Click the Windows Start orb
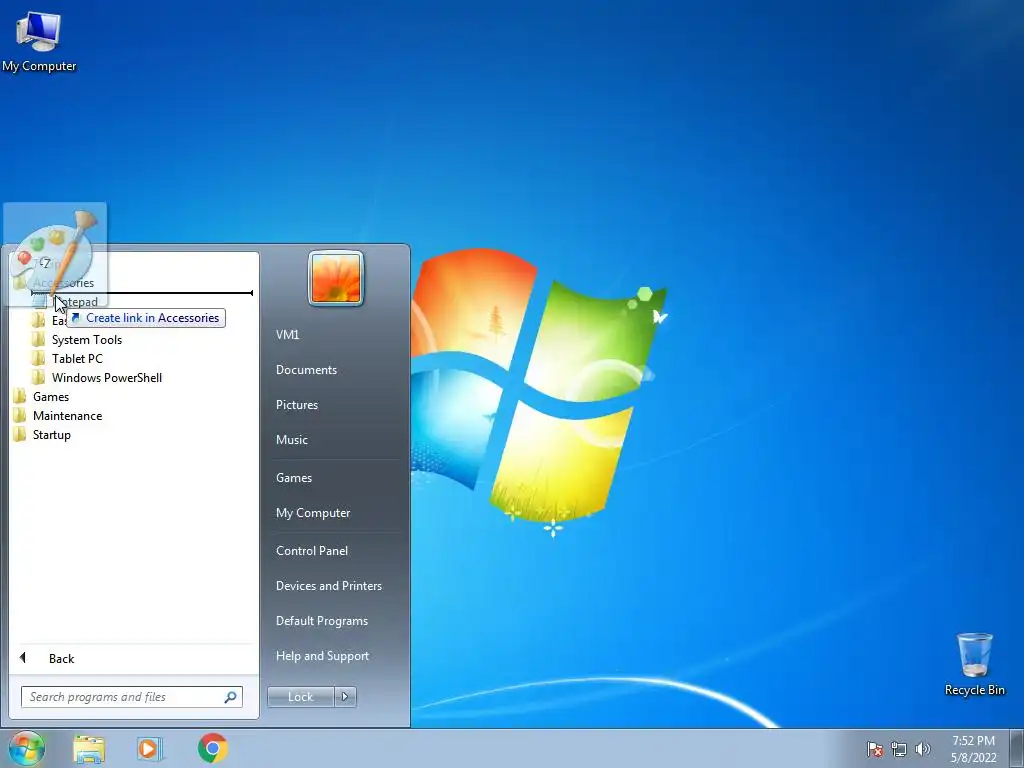This screenshot has height=768, width=1024. coord(27,748)
